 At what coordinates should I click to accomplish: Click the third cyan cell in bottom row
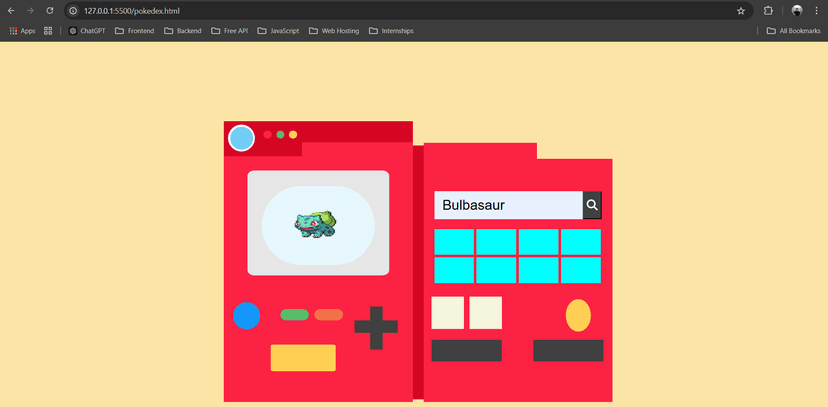point(539,270)
